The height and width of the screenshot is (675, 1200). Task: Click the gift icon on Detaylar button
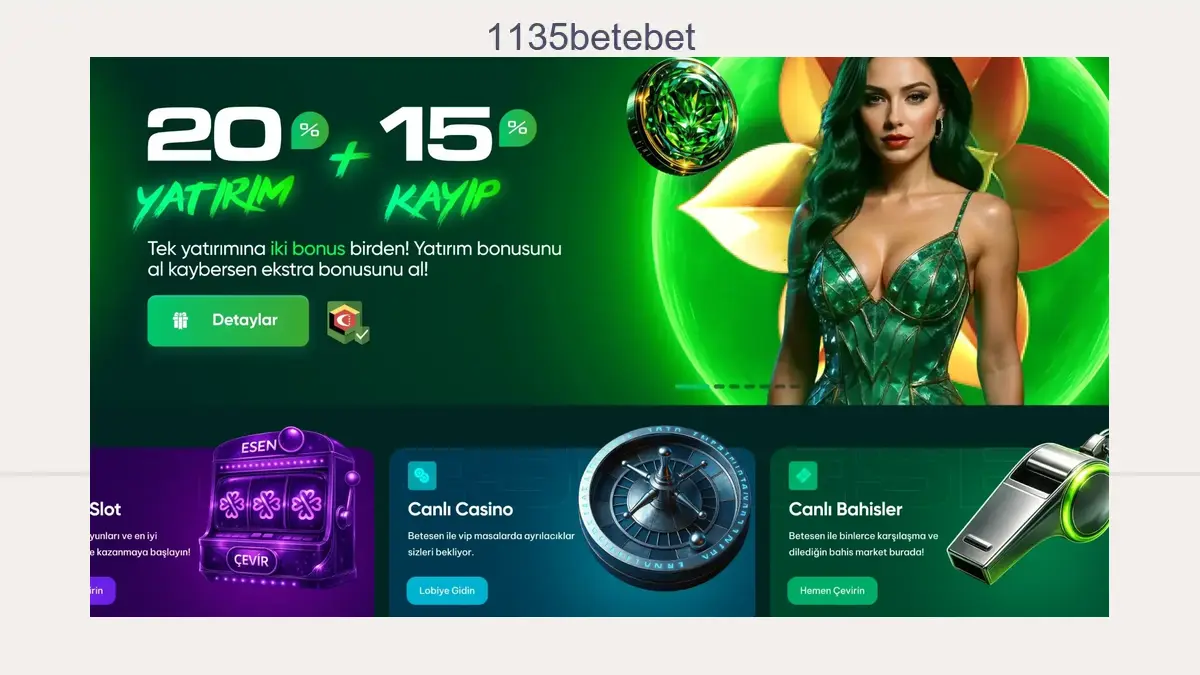(180, 321)
